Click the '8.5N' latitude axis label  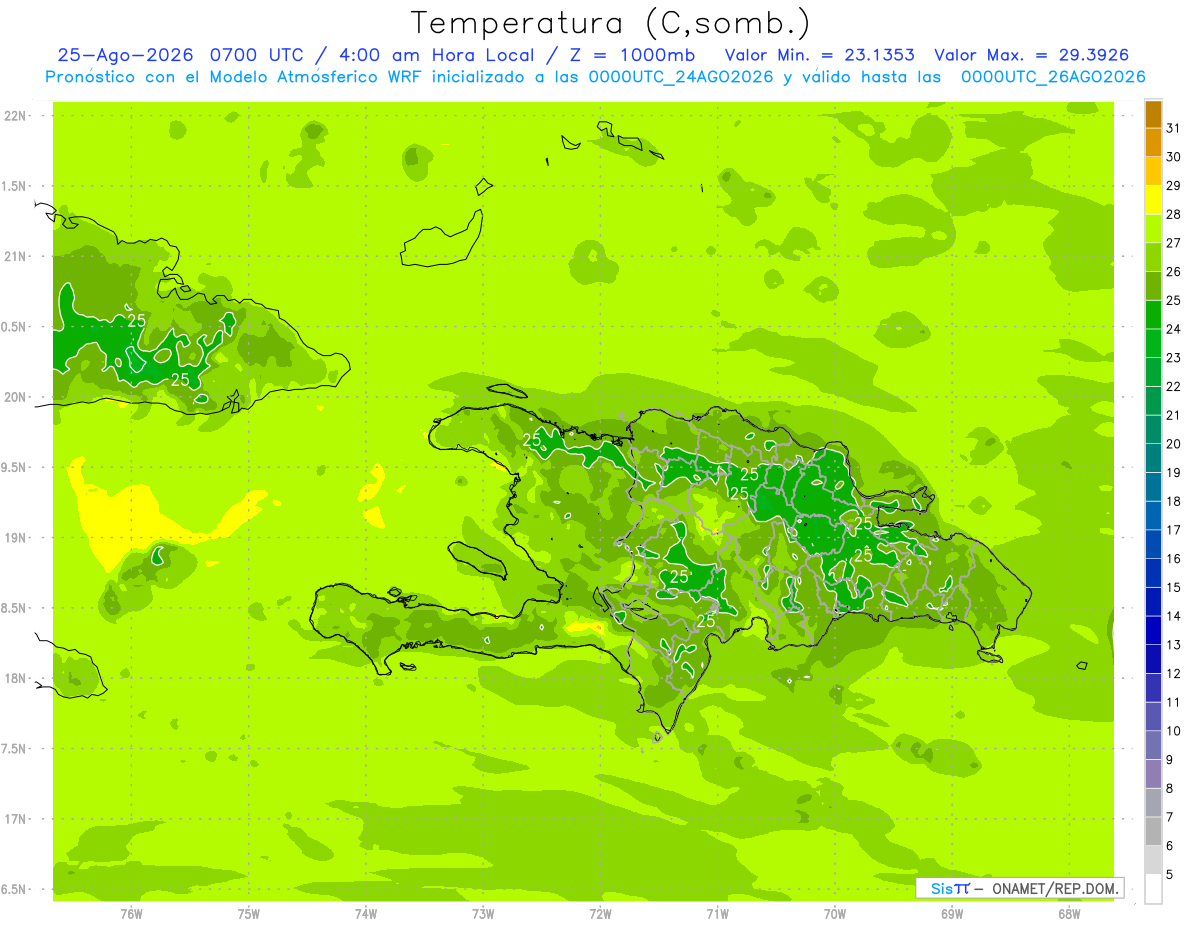[x=15, y=608]
